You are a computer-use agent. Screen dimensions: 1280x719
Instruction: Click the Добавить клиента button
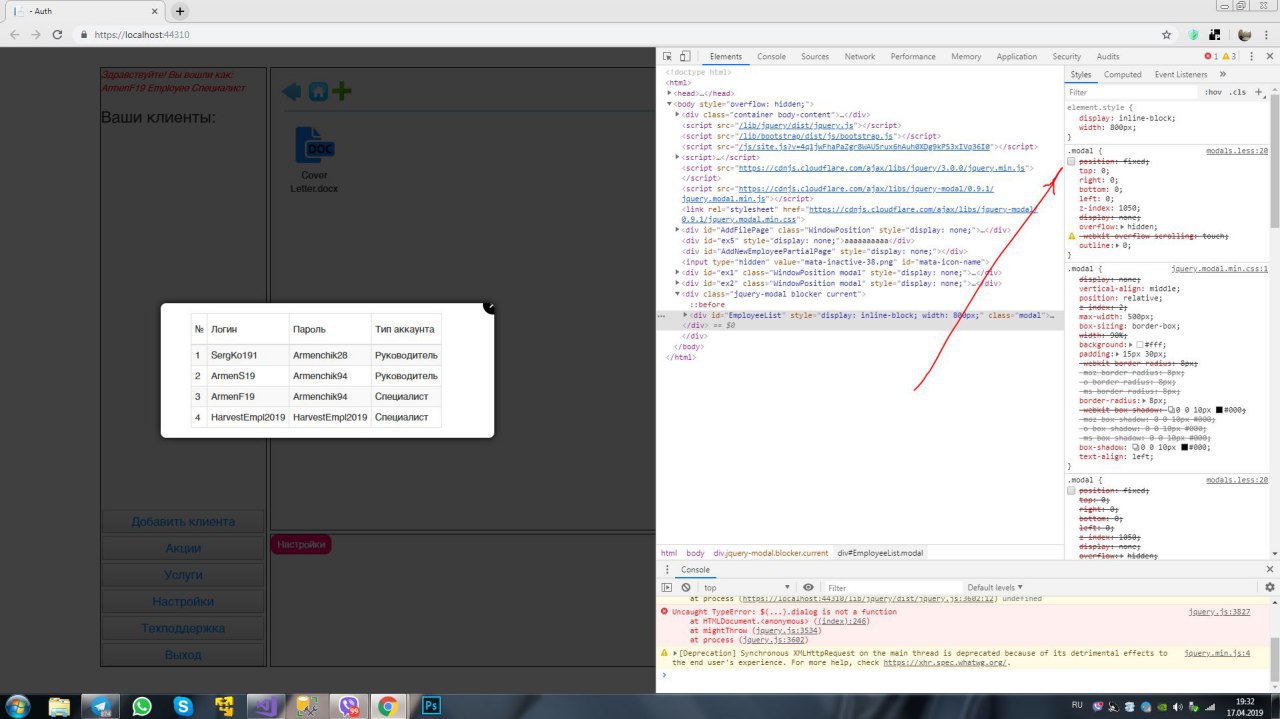click(183, 521)
